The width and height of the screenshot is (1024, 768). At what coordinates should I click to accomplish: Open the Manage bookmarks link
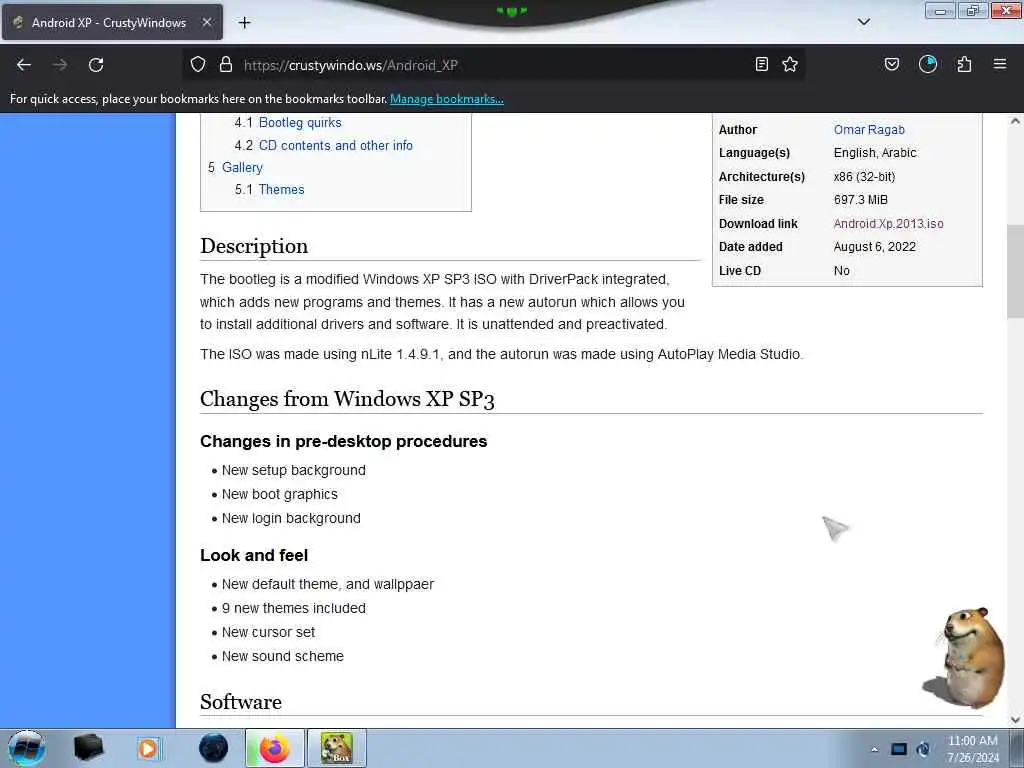pyautogui.click(x=447, y=99)
